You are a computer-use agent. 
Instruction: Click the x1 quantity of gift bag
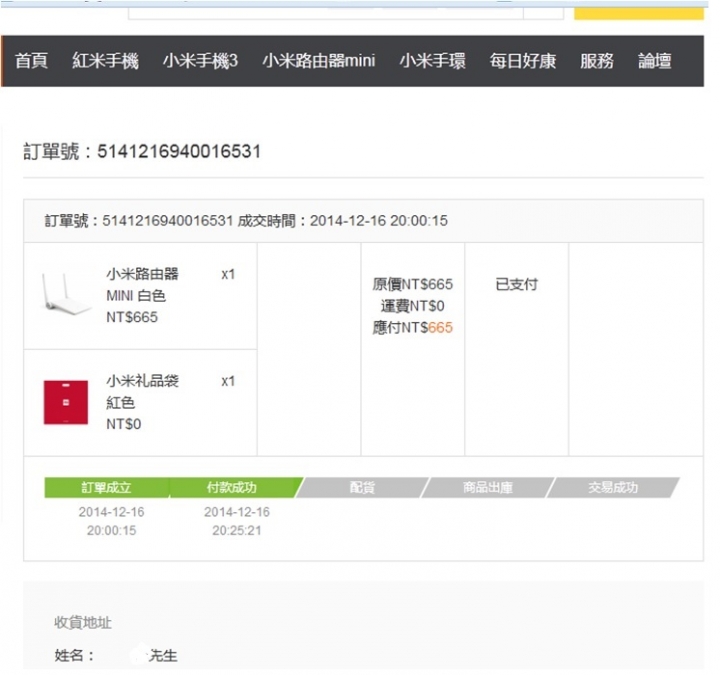pos(228,382)
